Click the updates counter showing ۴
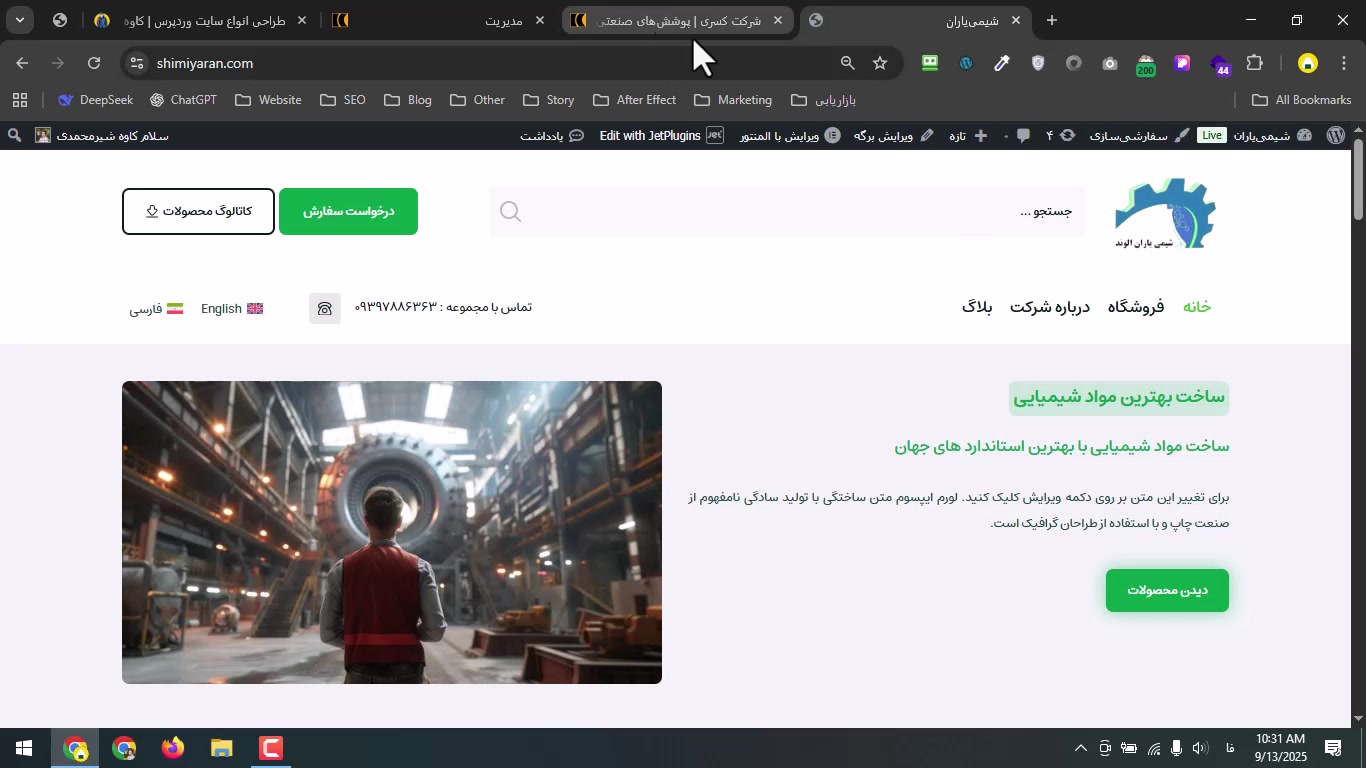The height and width of the screenshot is (768, 1366). point(1060,135)
